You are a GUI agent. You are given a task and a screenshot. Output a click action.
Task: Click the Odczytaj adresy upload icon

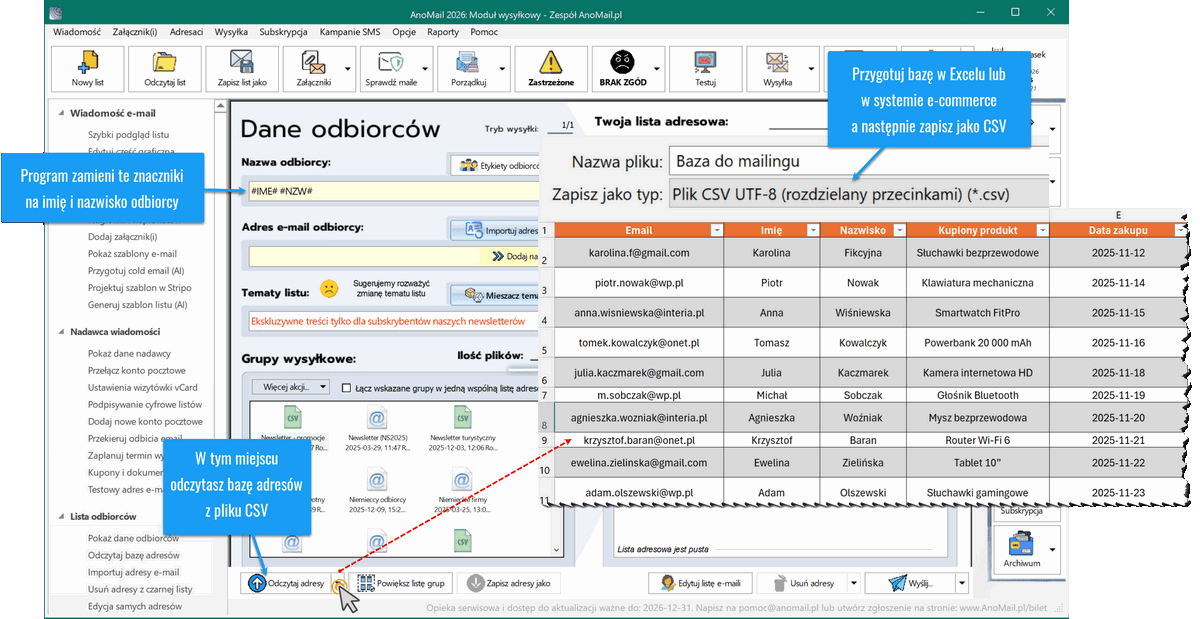coord(257,583)
